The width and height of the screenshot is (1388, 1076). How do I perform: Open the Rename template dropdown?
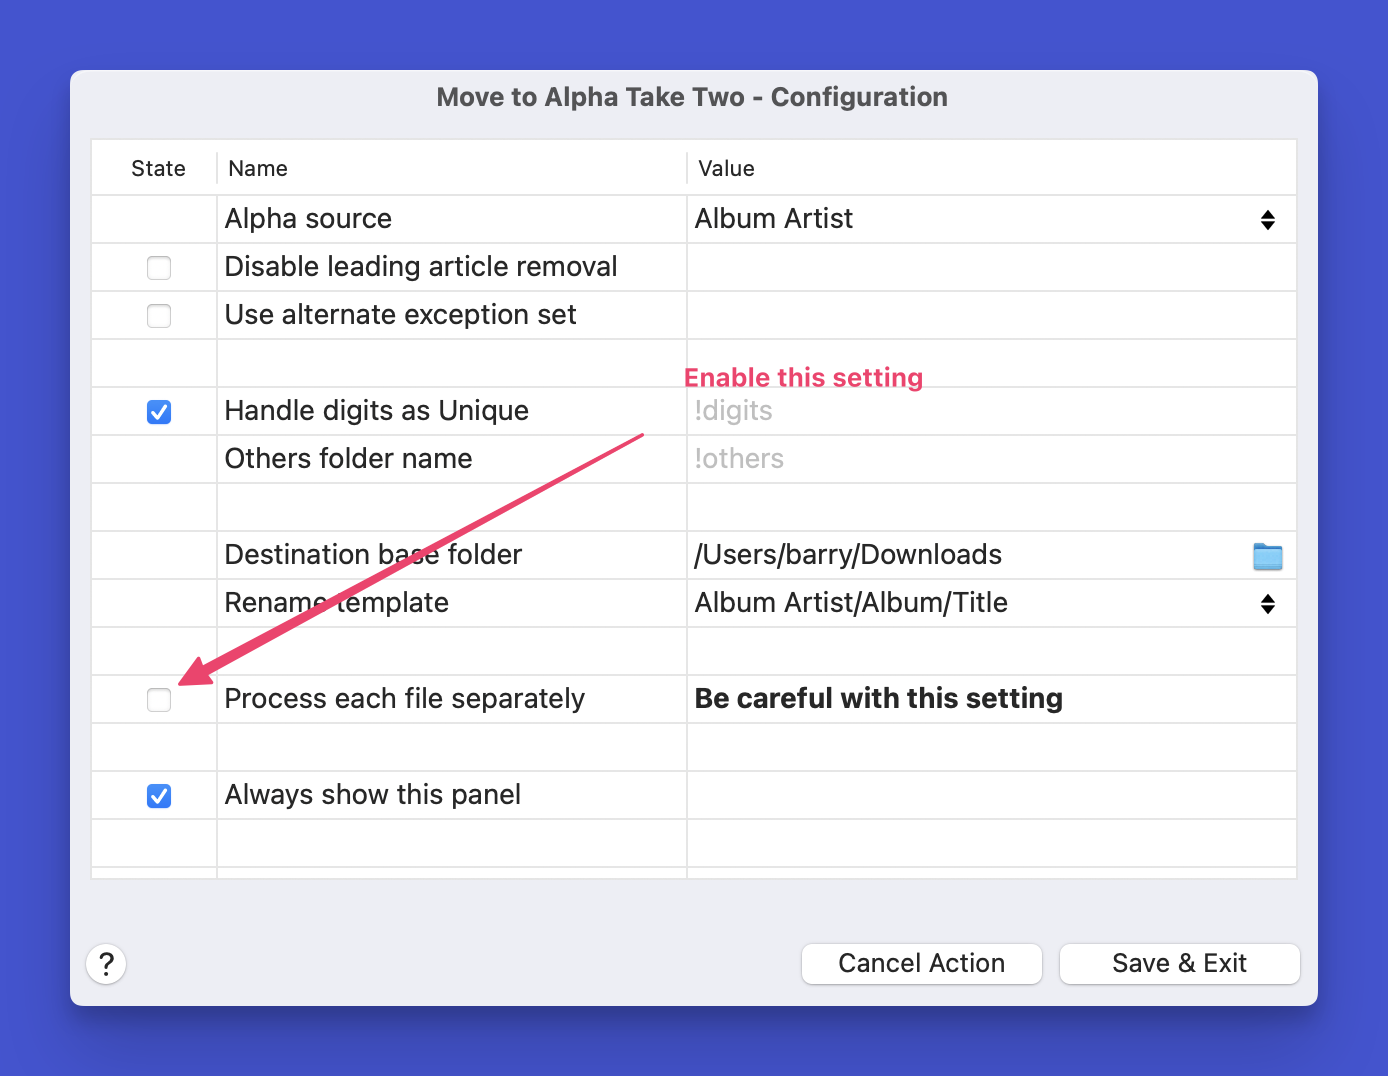(x=1267, y=604)
